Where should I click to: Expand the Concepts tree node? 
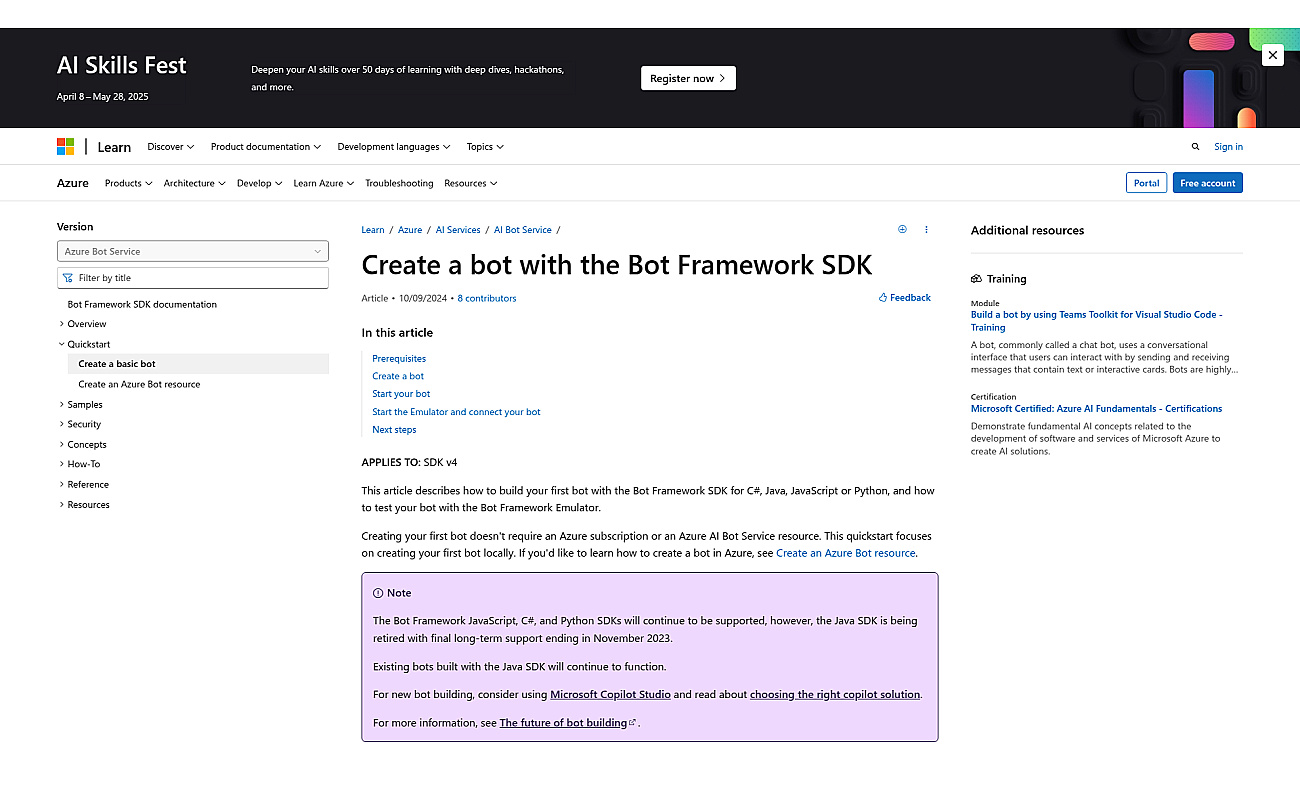pos(62,445)
